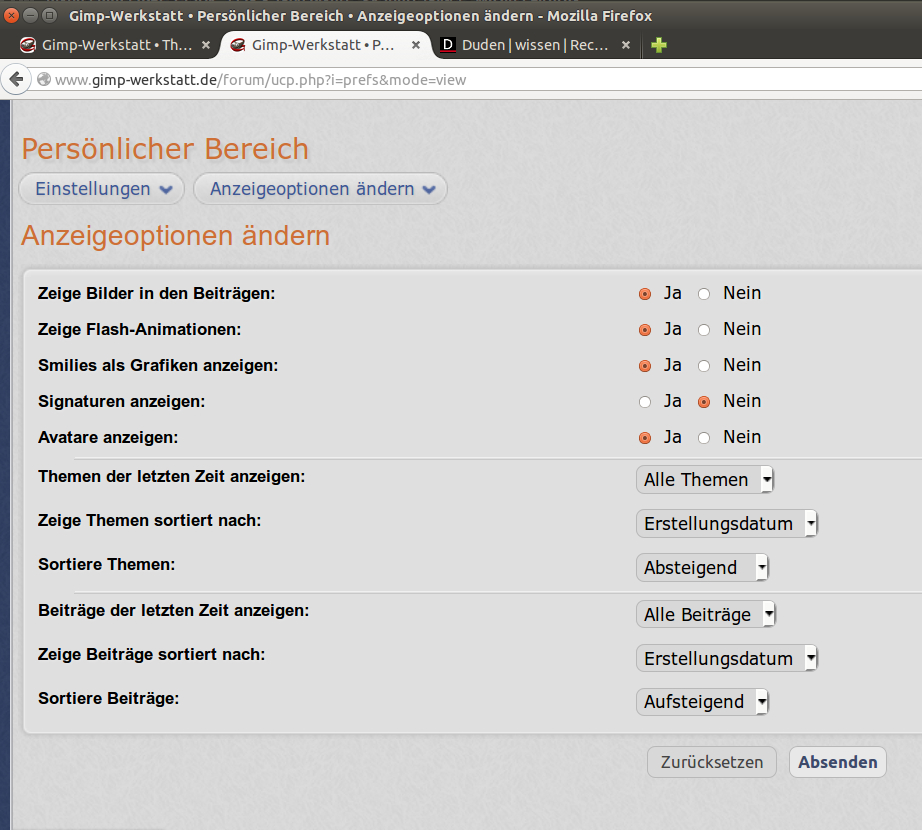Minimize the Firefox window
The width and height of the screenshot is (922, 830).
coord(31,15)
